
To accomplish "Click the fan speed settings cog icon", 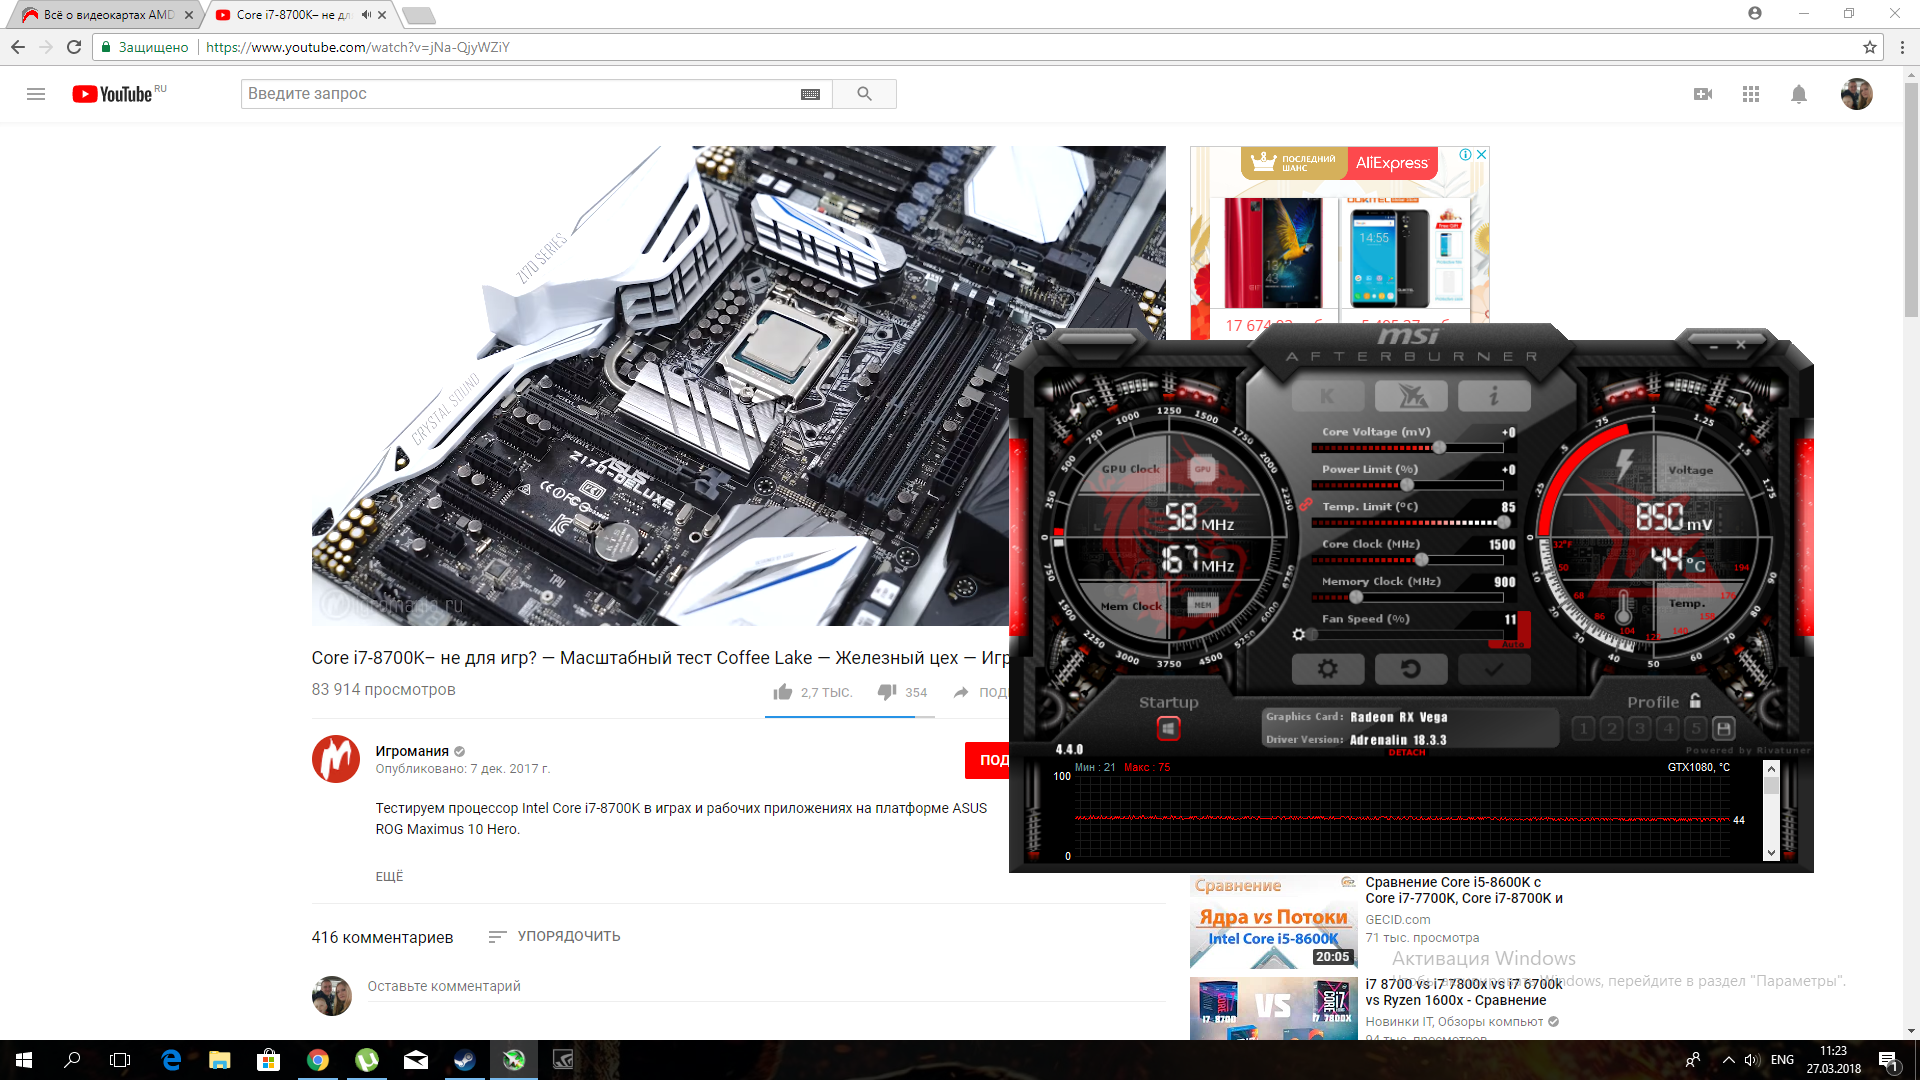I will [x=1298, y=634].
